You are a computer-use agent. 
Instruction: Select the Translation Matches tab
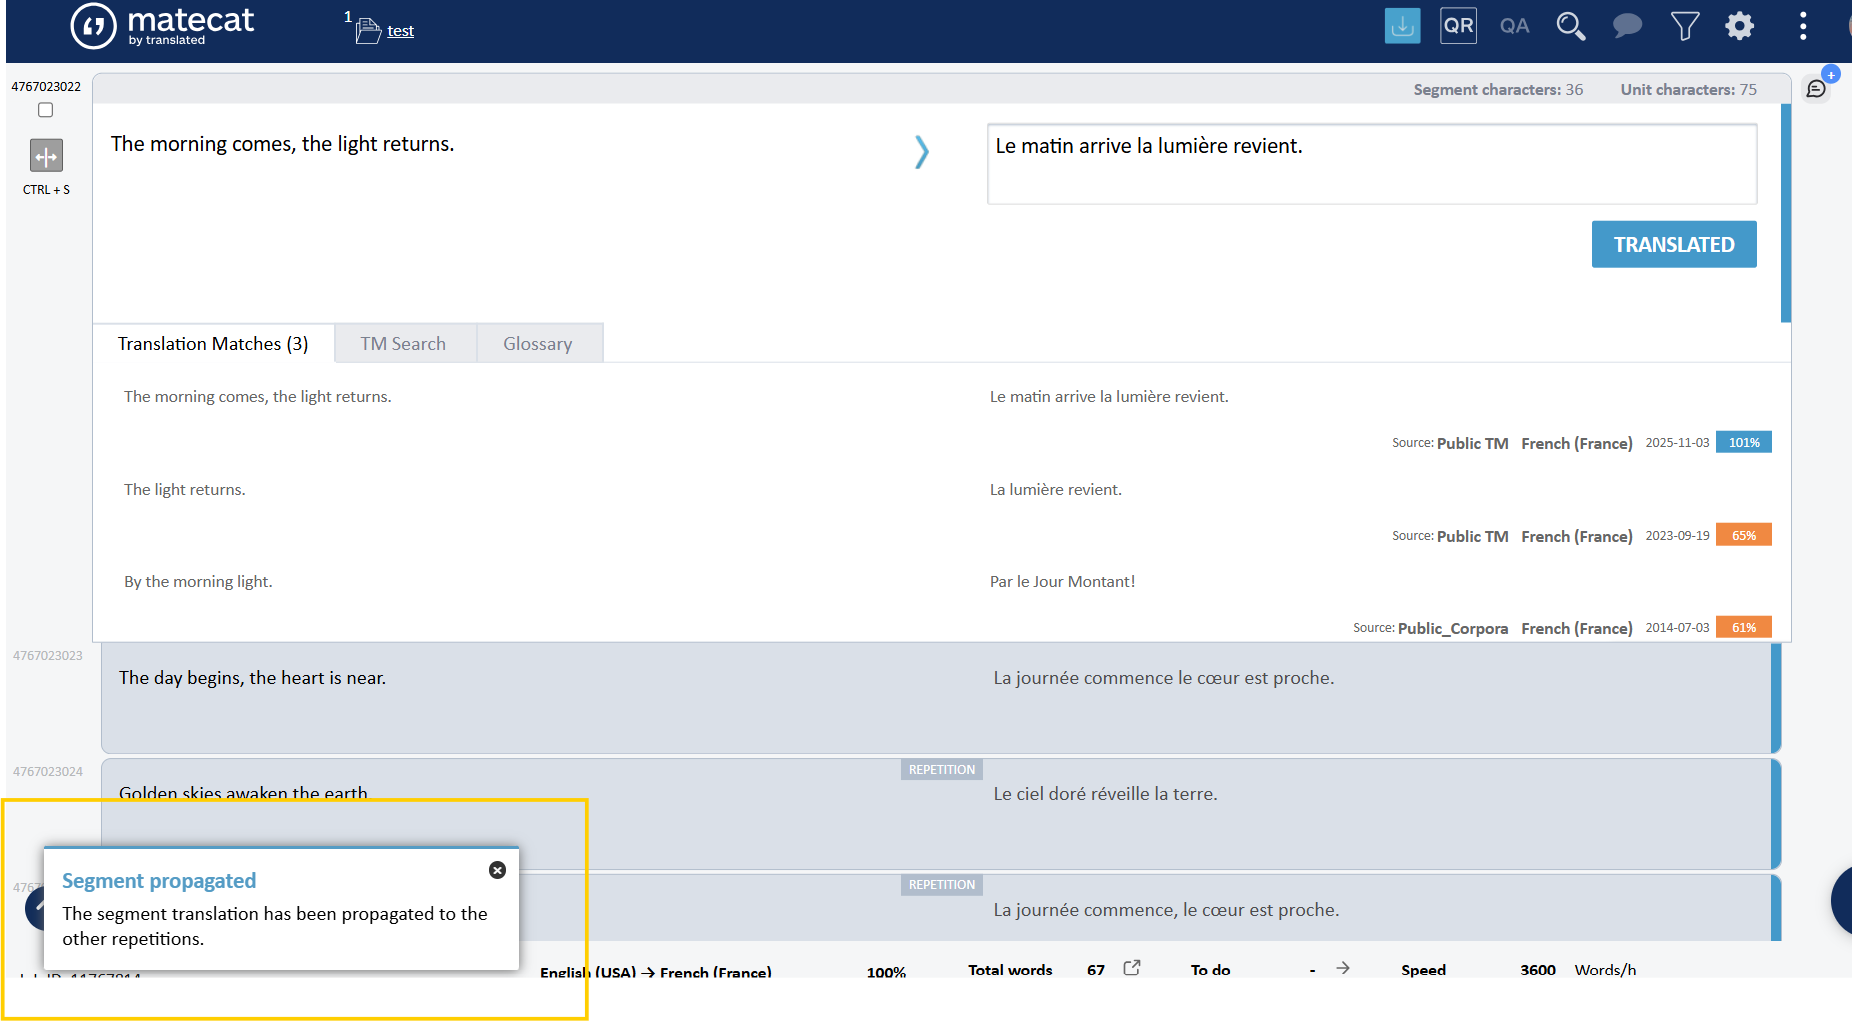point(213,344)
